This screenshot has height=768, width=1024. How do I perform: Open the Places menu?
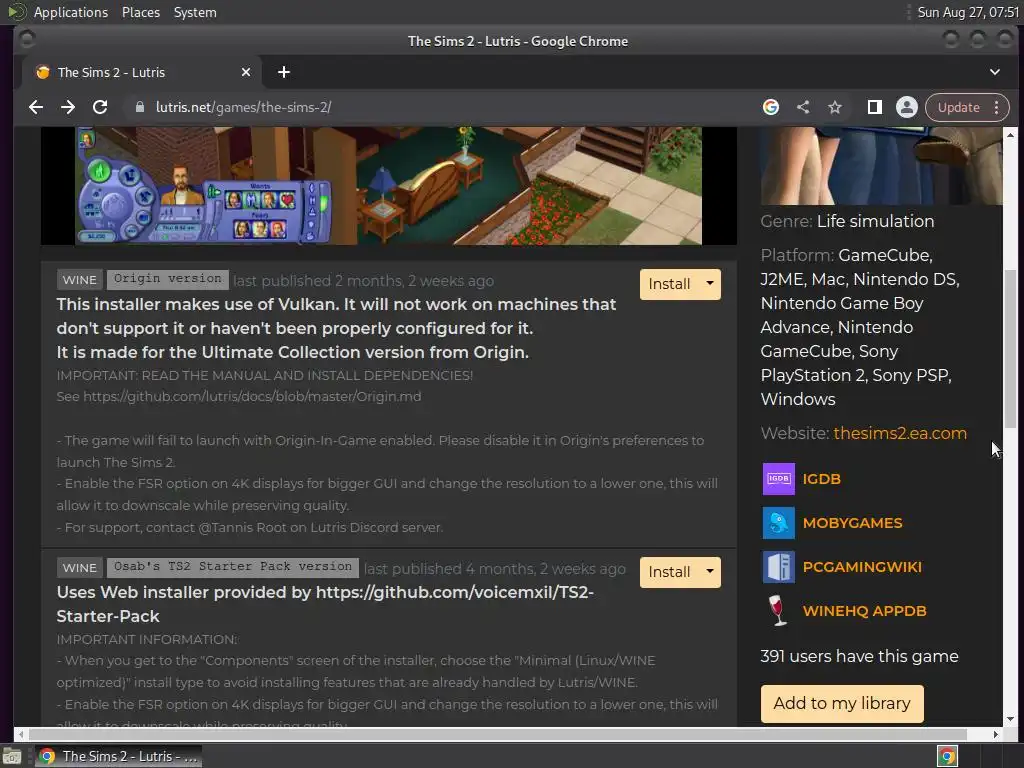(140, 12)
